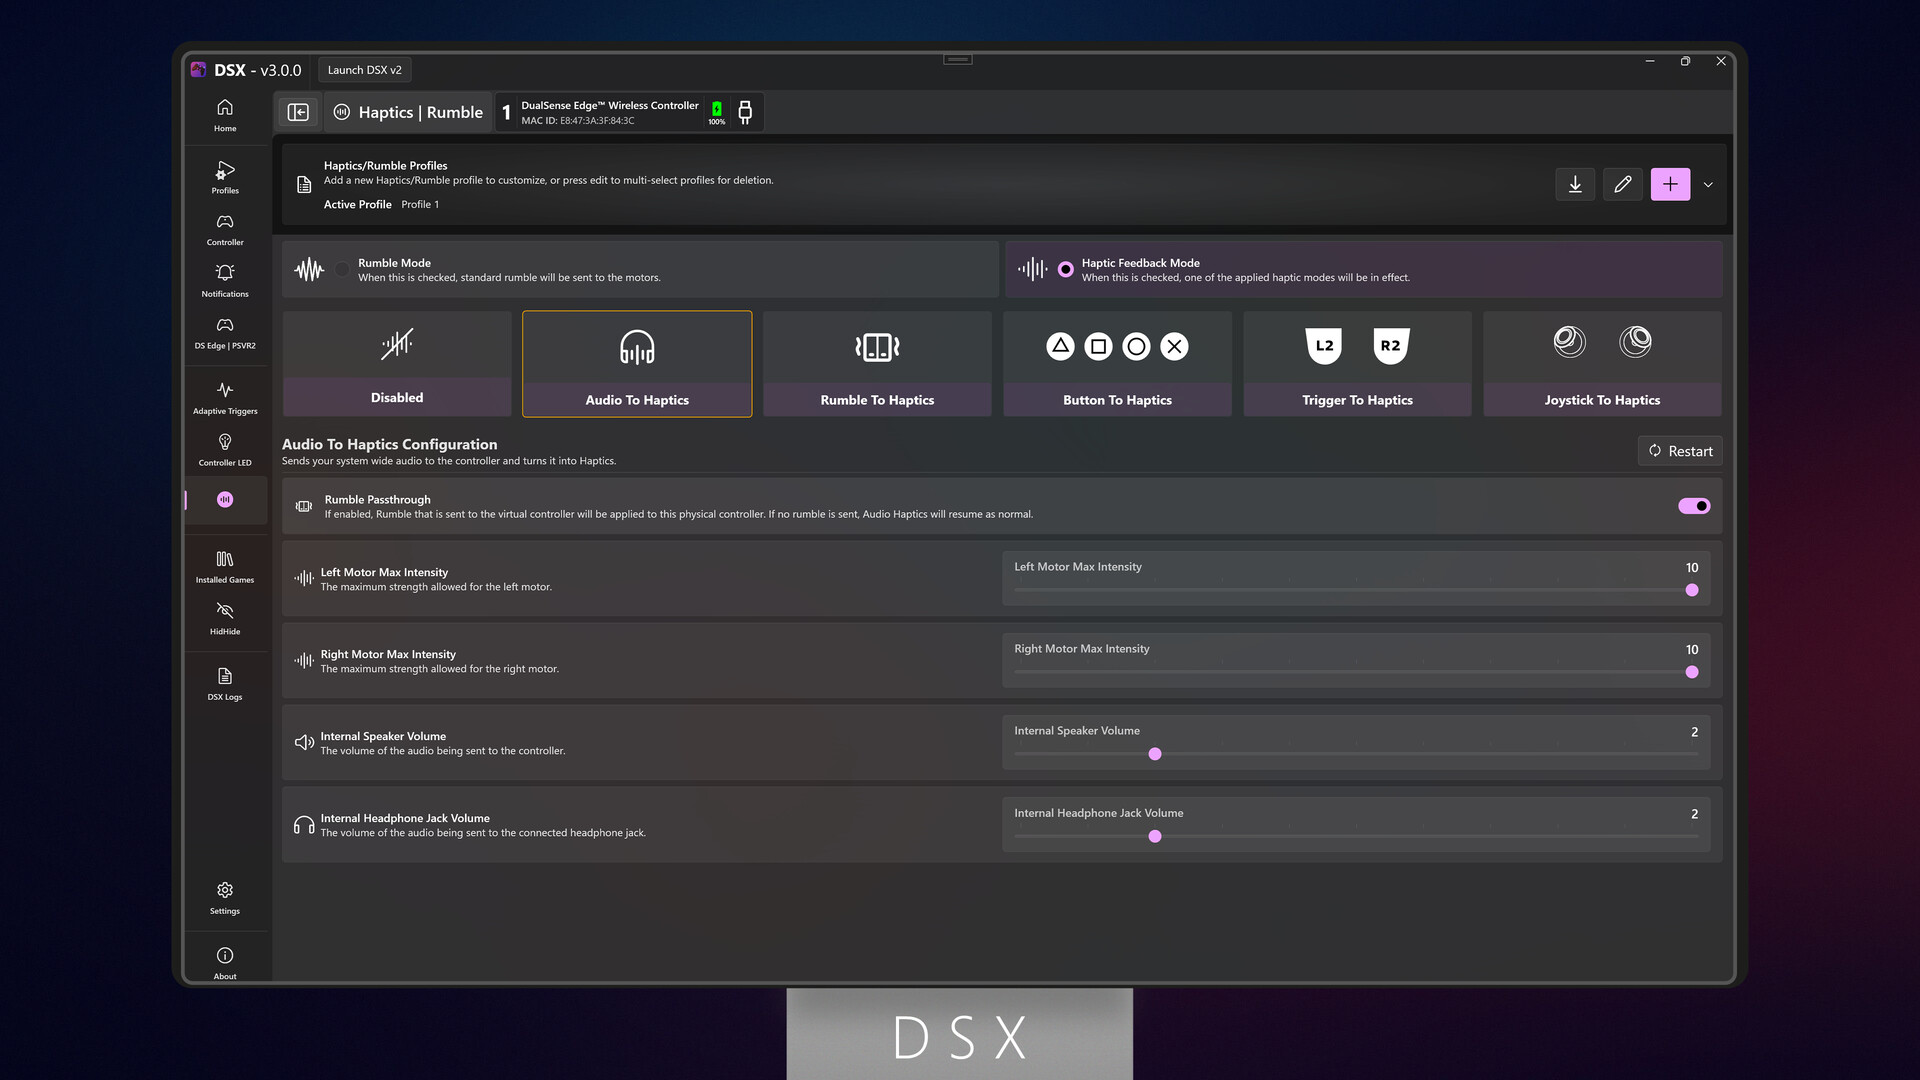Collapse the sidebar using the panel toggle icon

click(298, 112)
